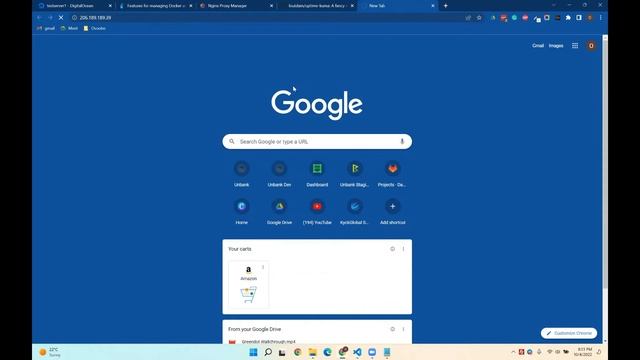The height and width of the screenshot is (360, 640).
Task: Switch to the Nginx Proxy Manager tab
Action: click(236, 6)
